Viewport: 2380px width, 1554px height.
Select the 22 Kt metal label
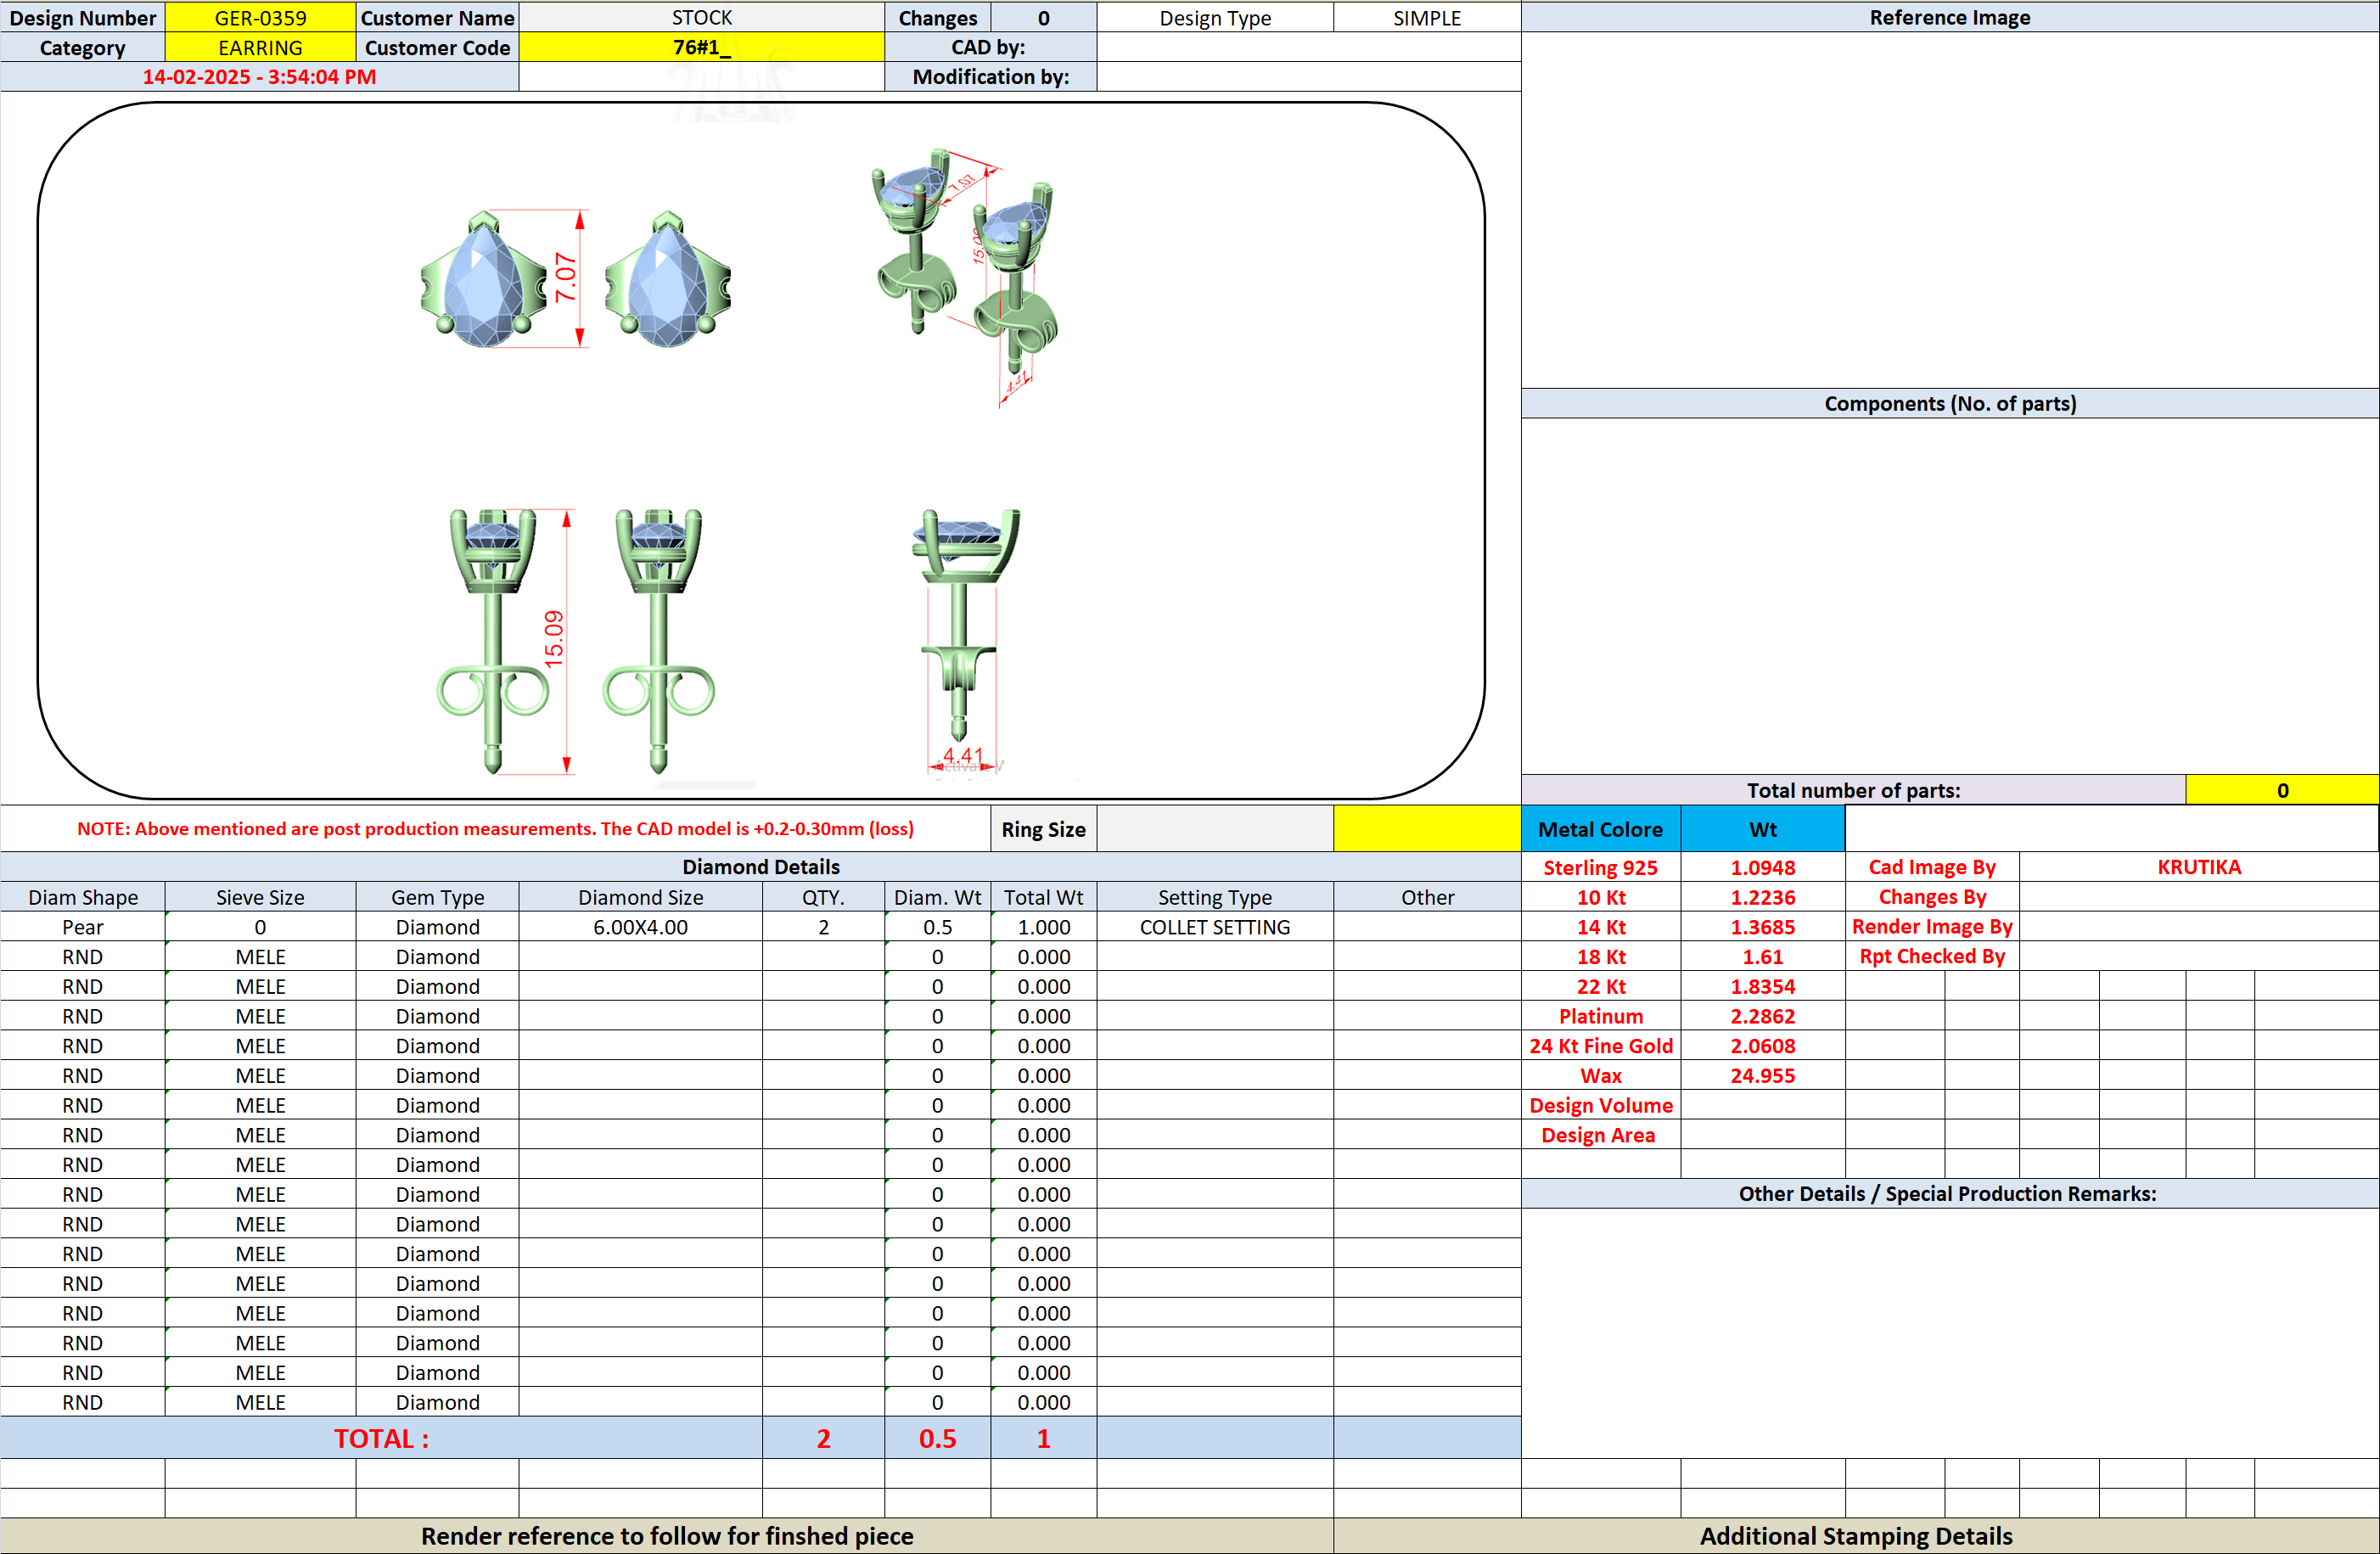[x=1601, y=986]
